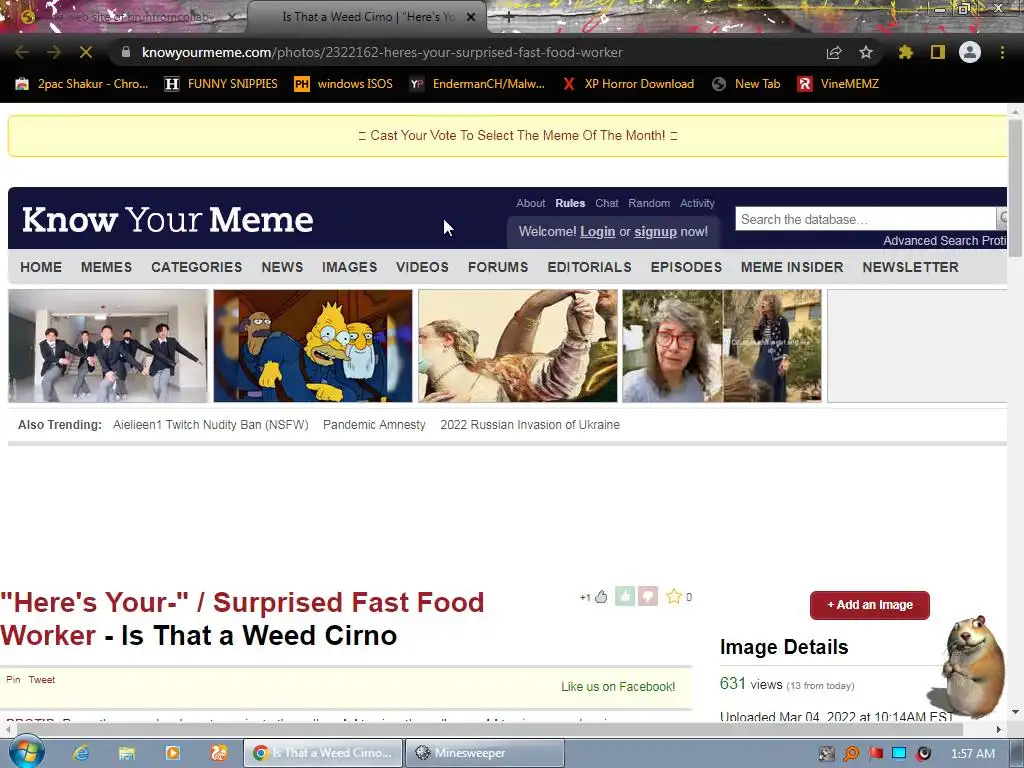Select VIDEOS in the site navigation
This screenshot has width=1024, height=768.
click(422, 267)
